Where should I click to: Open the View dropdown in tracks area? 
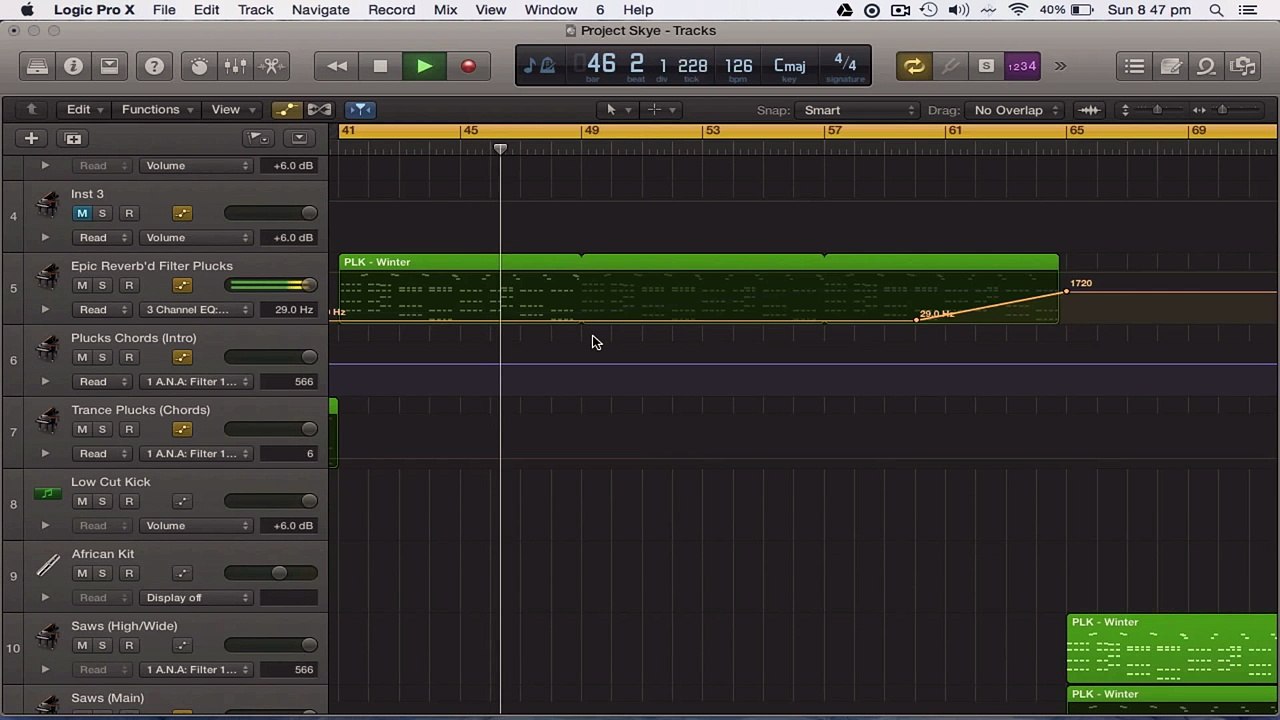click(x=233, y=110)
